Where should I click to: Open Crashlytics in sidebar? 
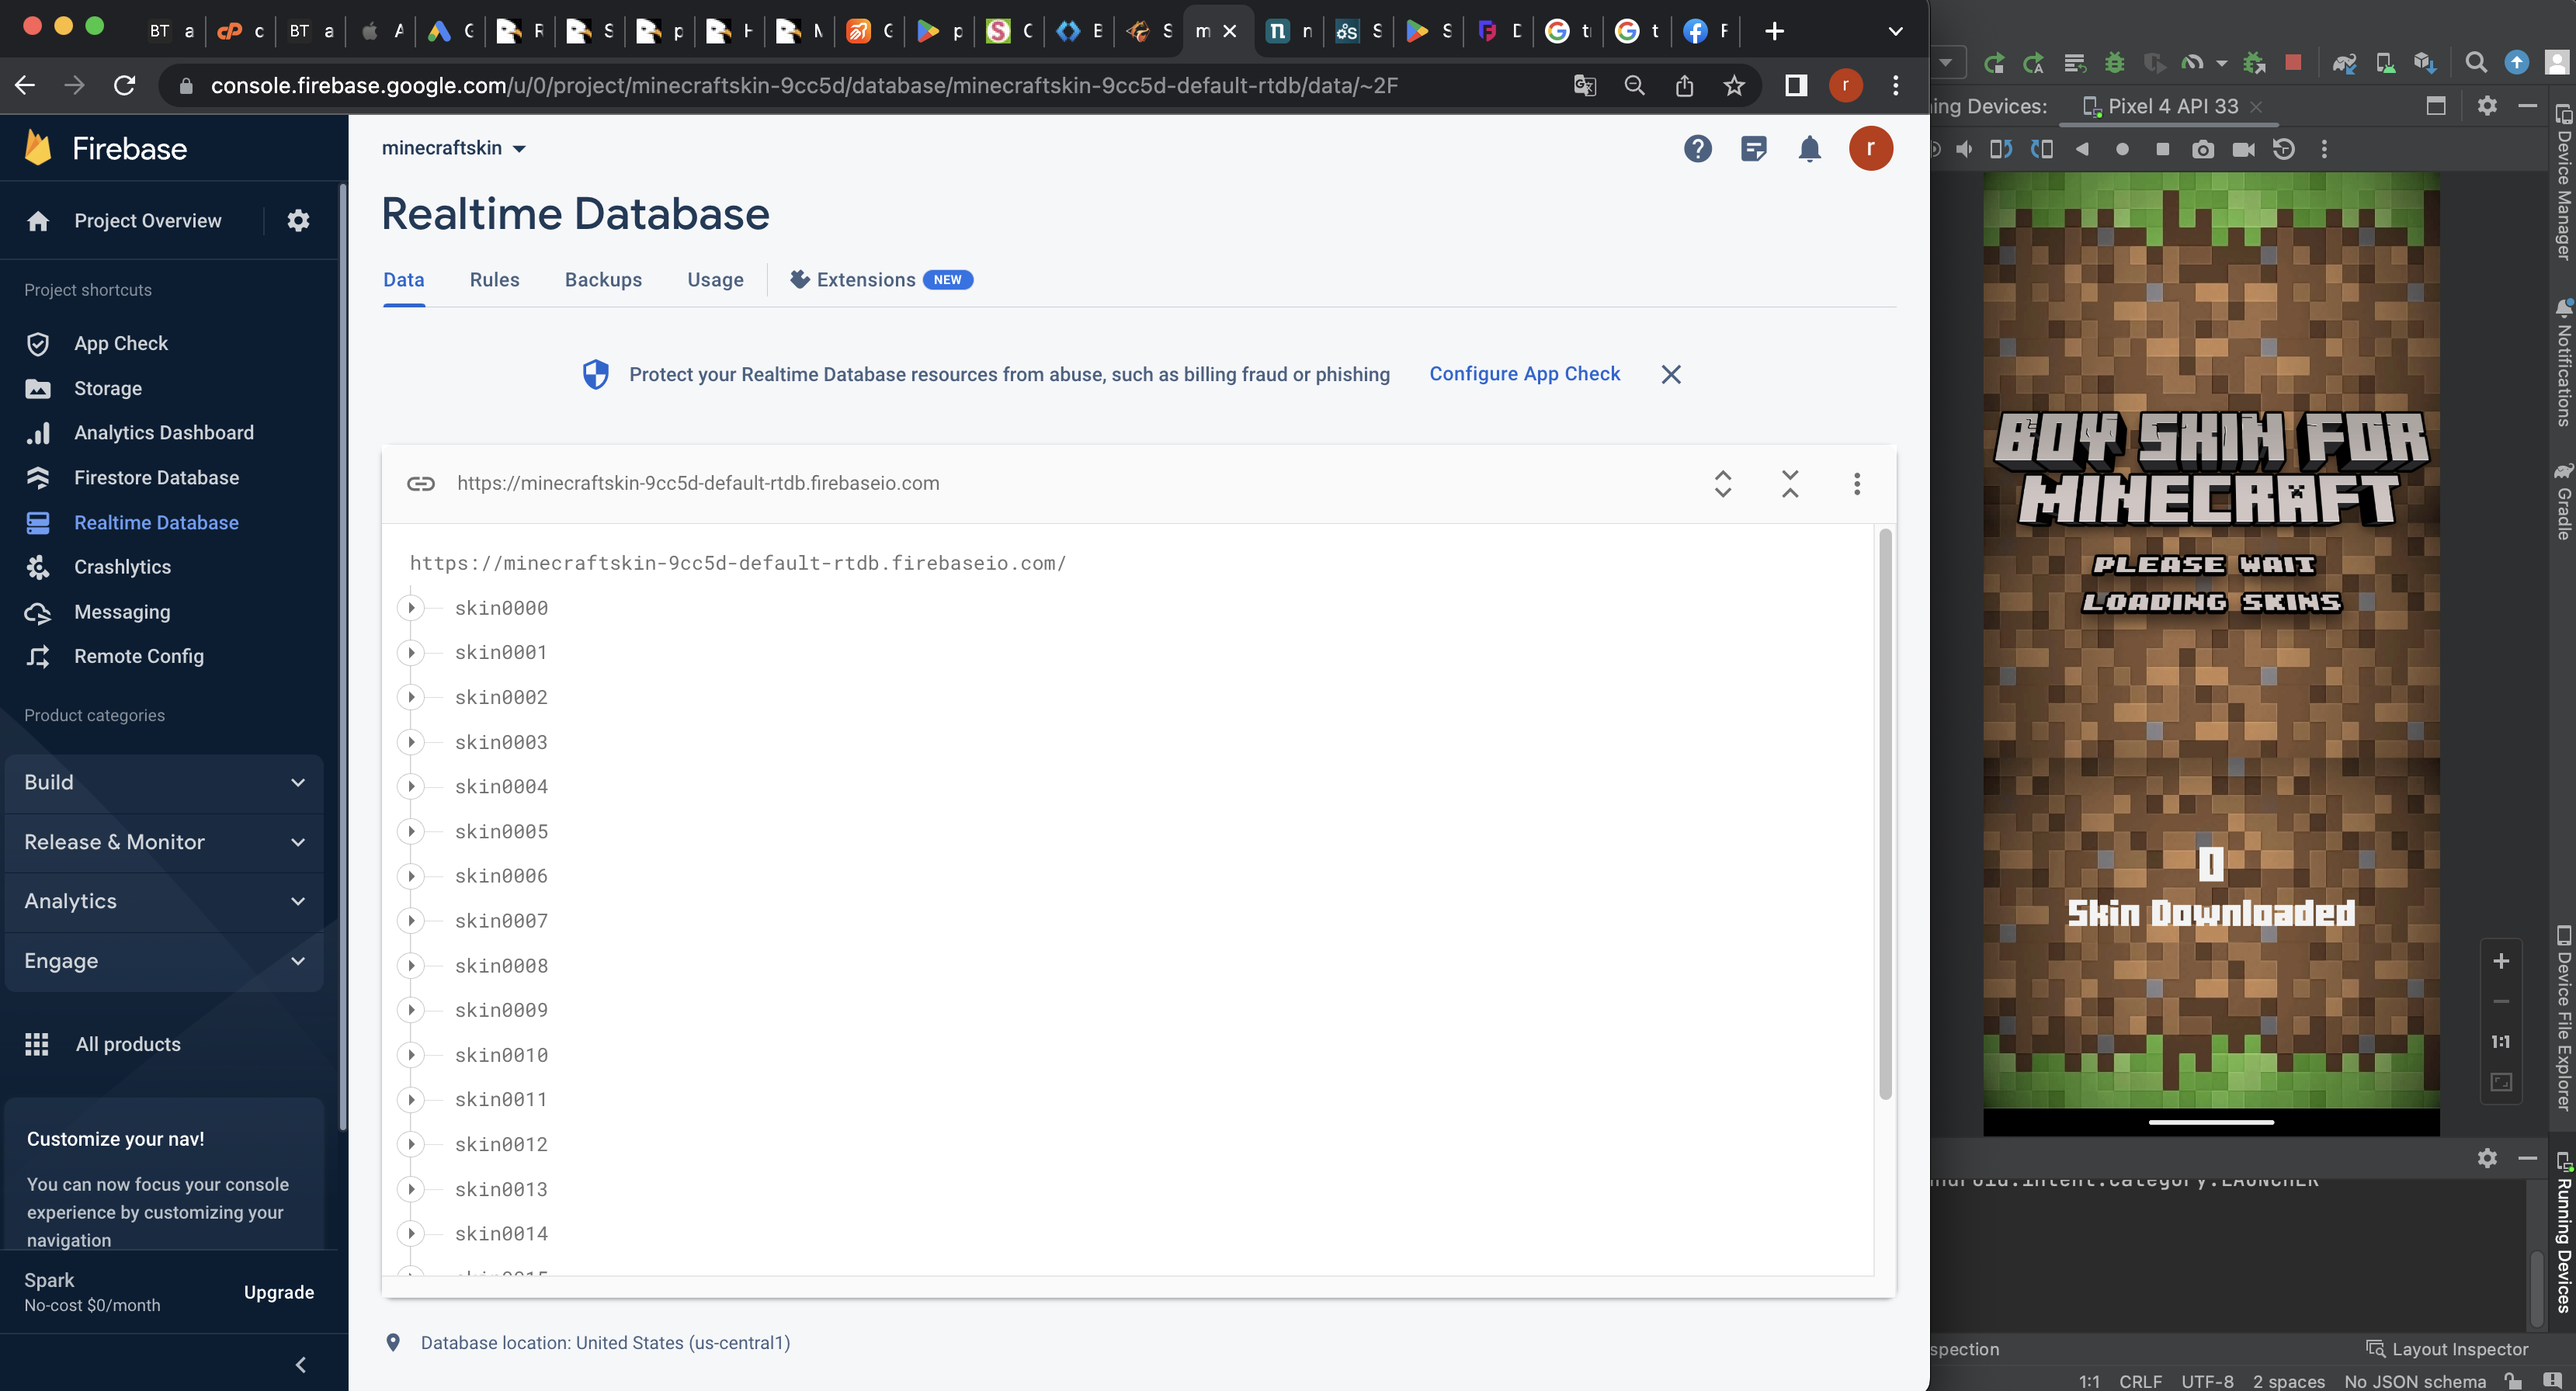pos(122,568)
